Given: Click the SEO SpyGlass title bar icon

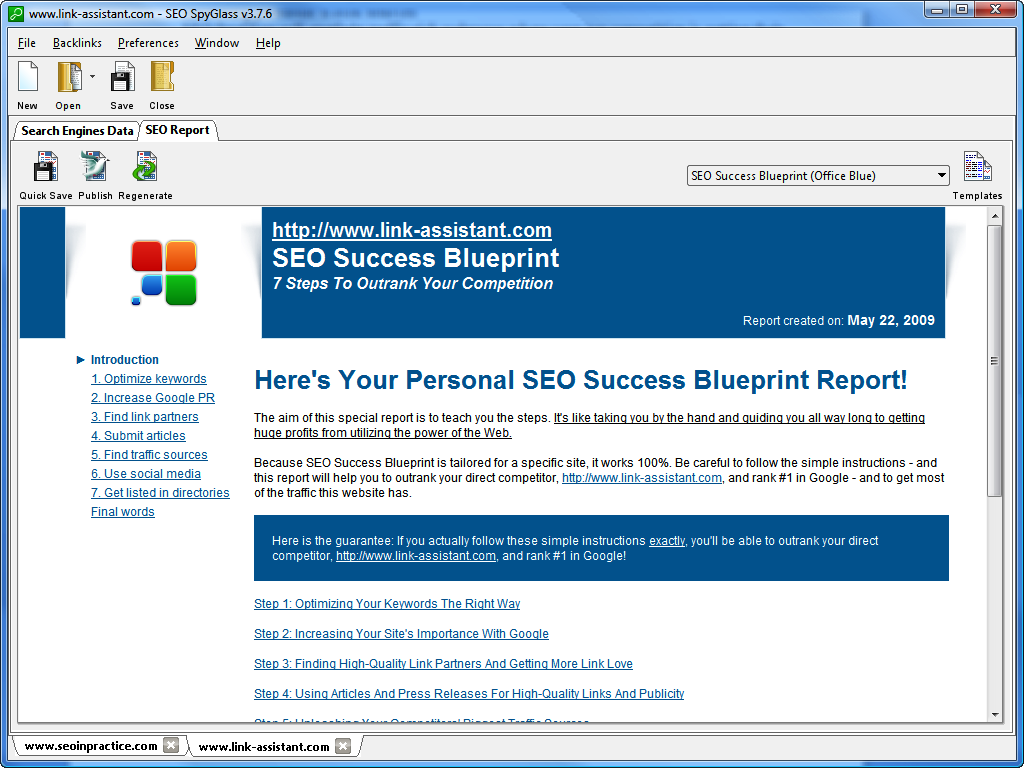Looking at the screenshot, I should [16, 13].
